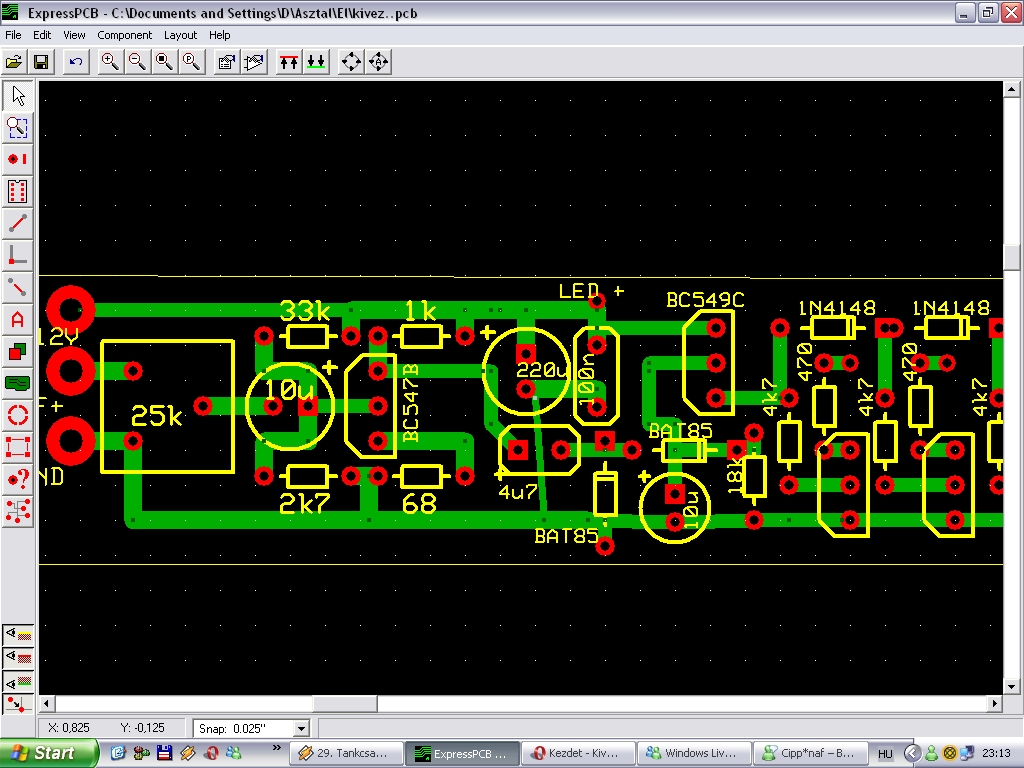Select the zoom-to-region tool
The image size is (1024, 768).
pyautogui.click(x=18, y=128)
